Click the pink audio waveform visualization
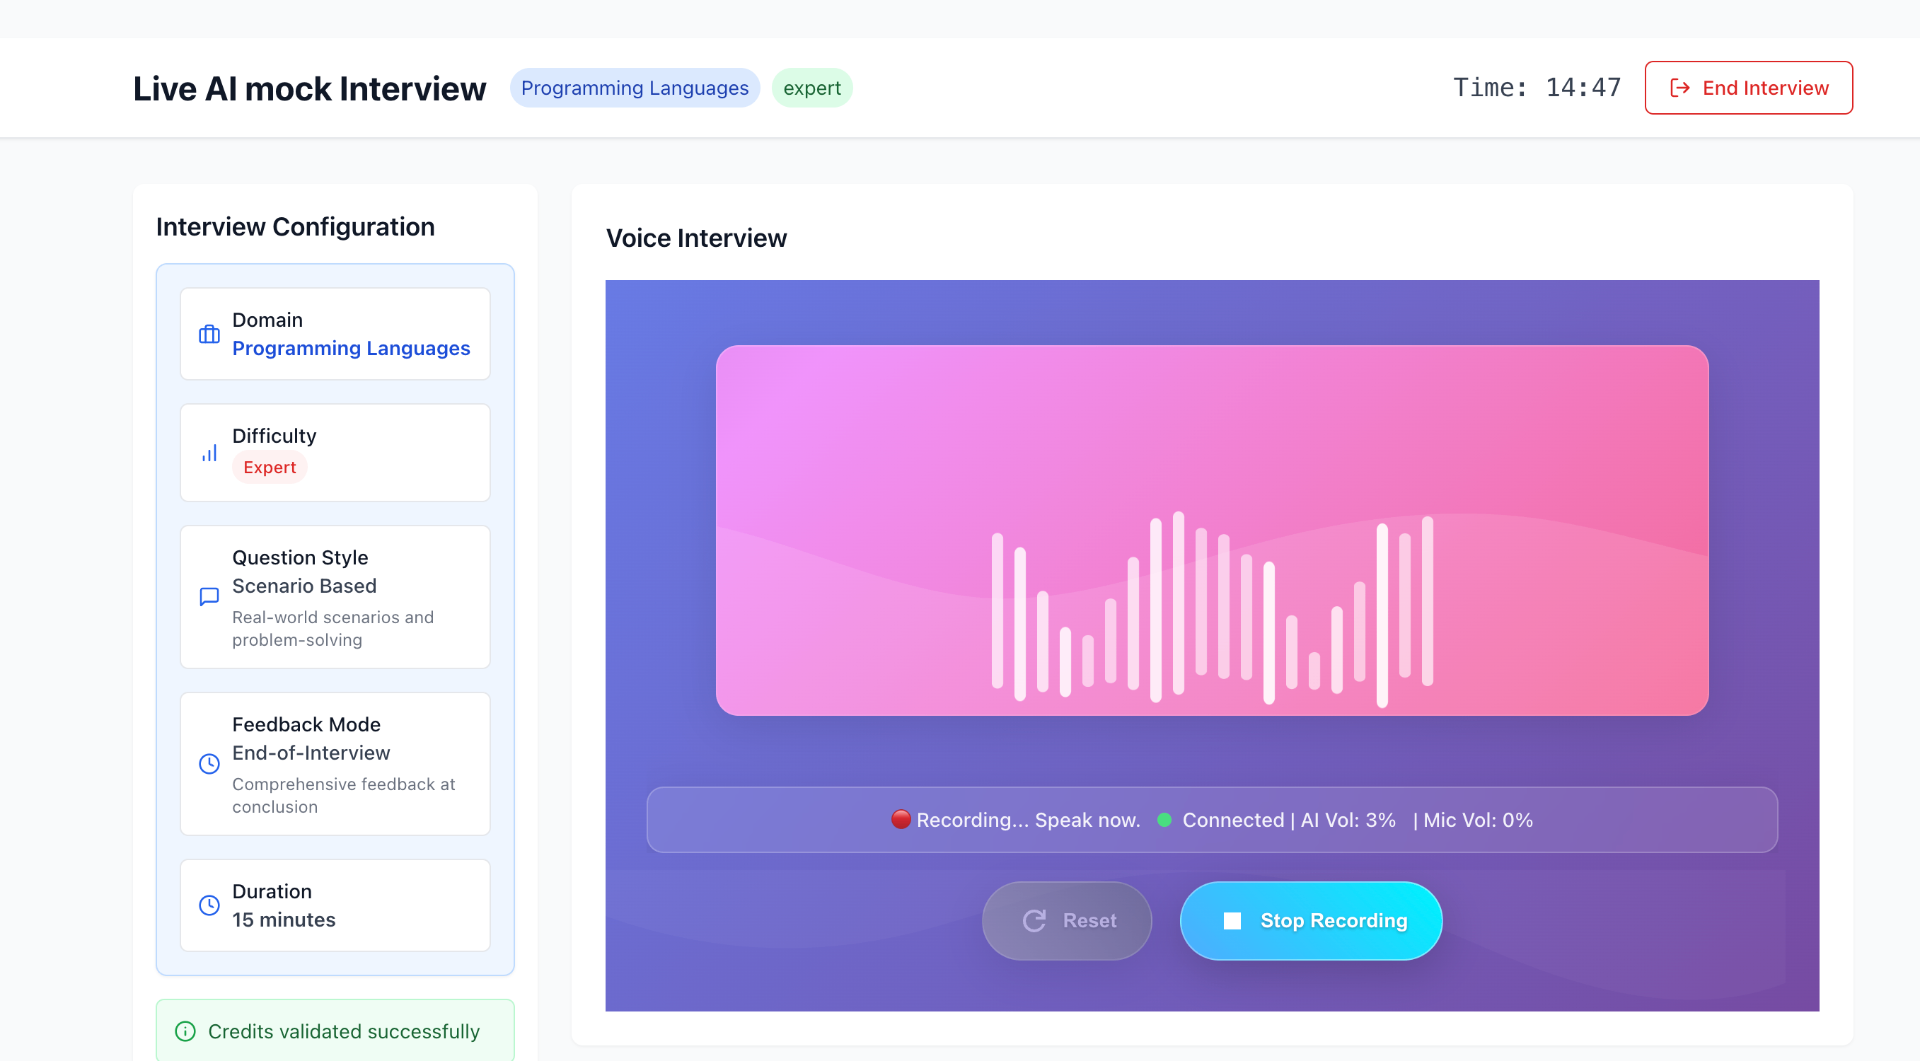This screenshot has height=1061, width=1920. coord(1211,530)
